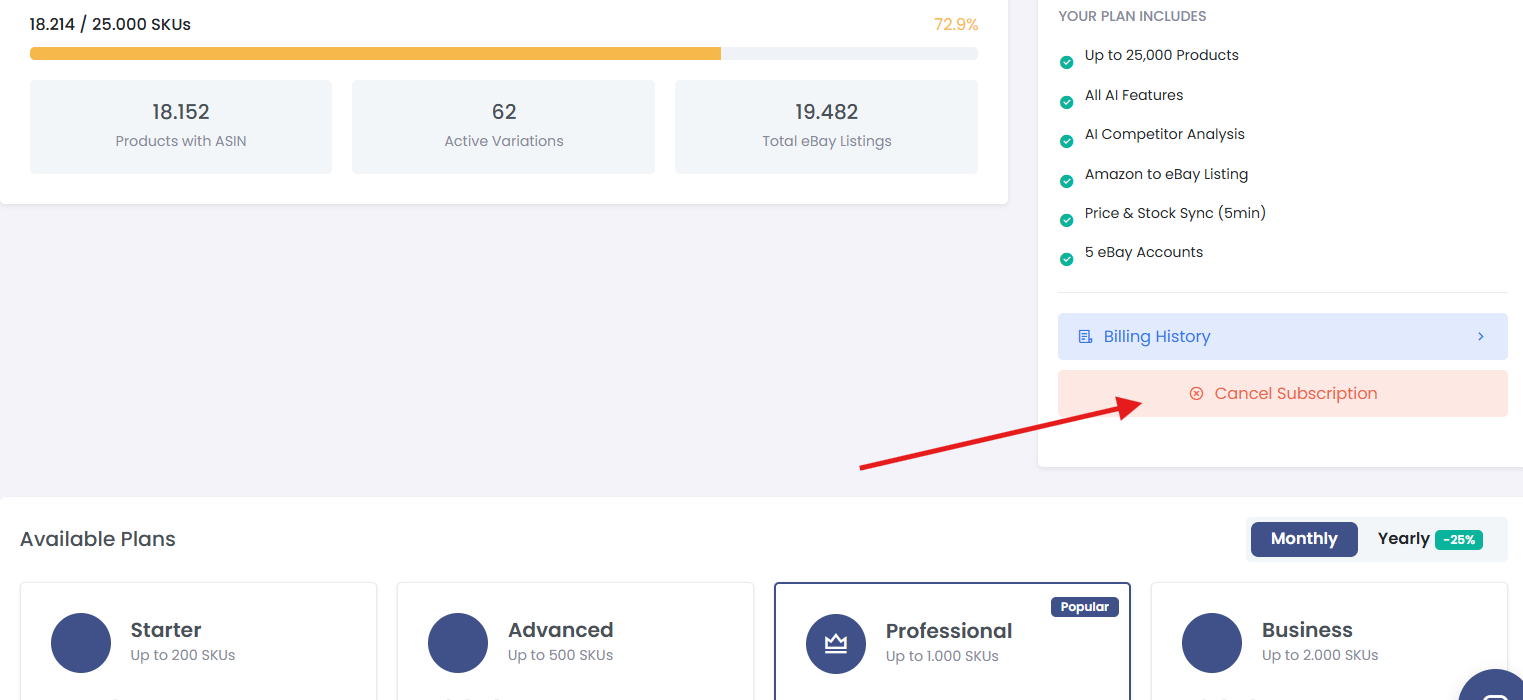The width and height of the screenshot is (1523, 700).
Task: Select the Professional plan card
Action: click(x=952, y=641)
